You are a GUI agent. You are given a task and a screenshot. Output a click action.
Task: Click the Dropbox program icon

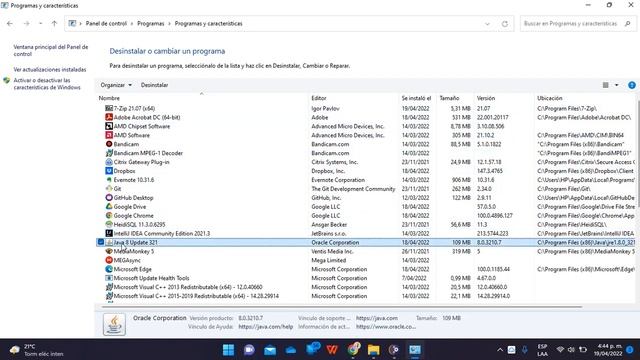tap(109, 171)
